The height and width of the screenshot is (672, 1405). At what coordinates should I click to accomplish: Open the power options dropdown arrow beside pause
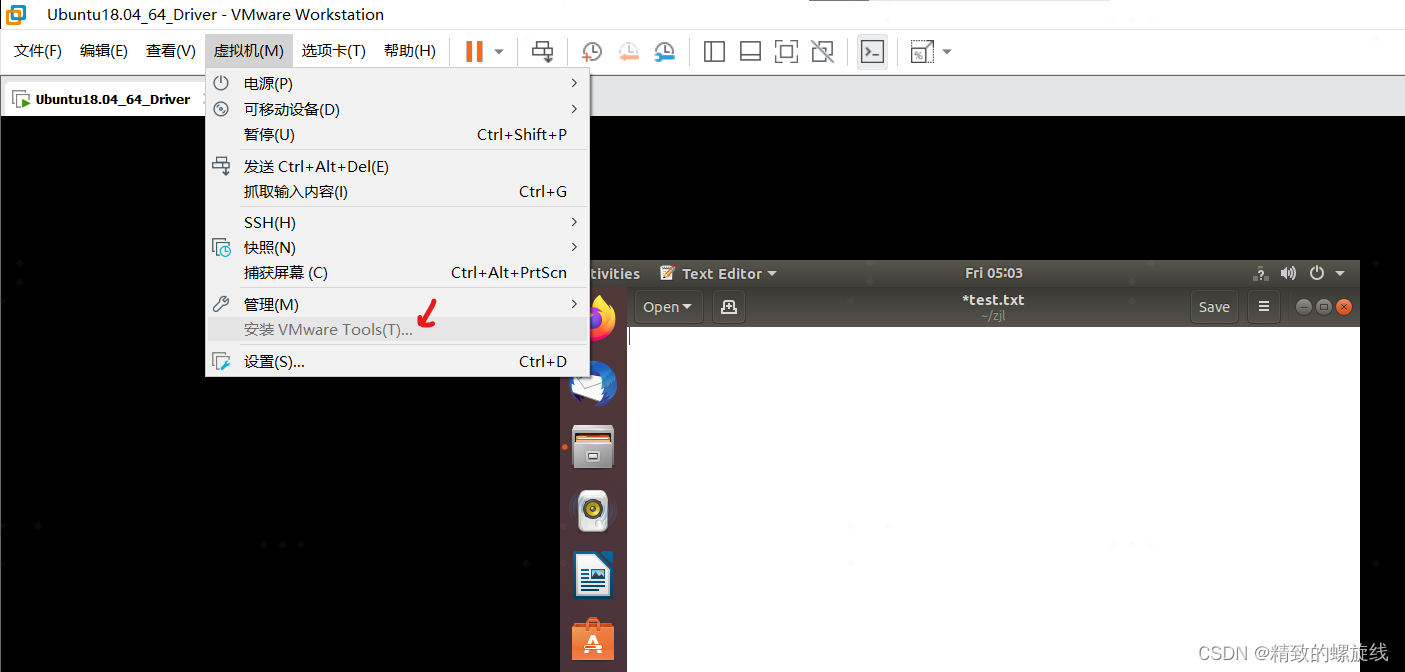point(499,51)
